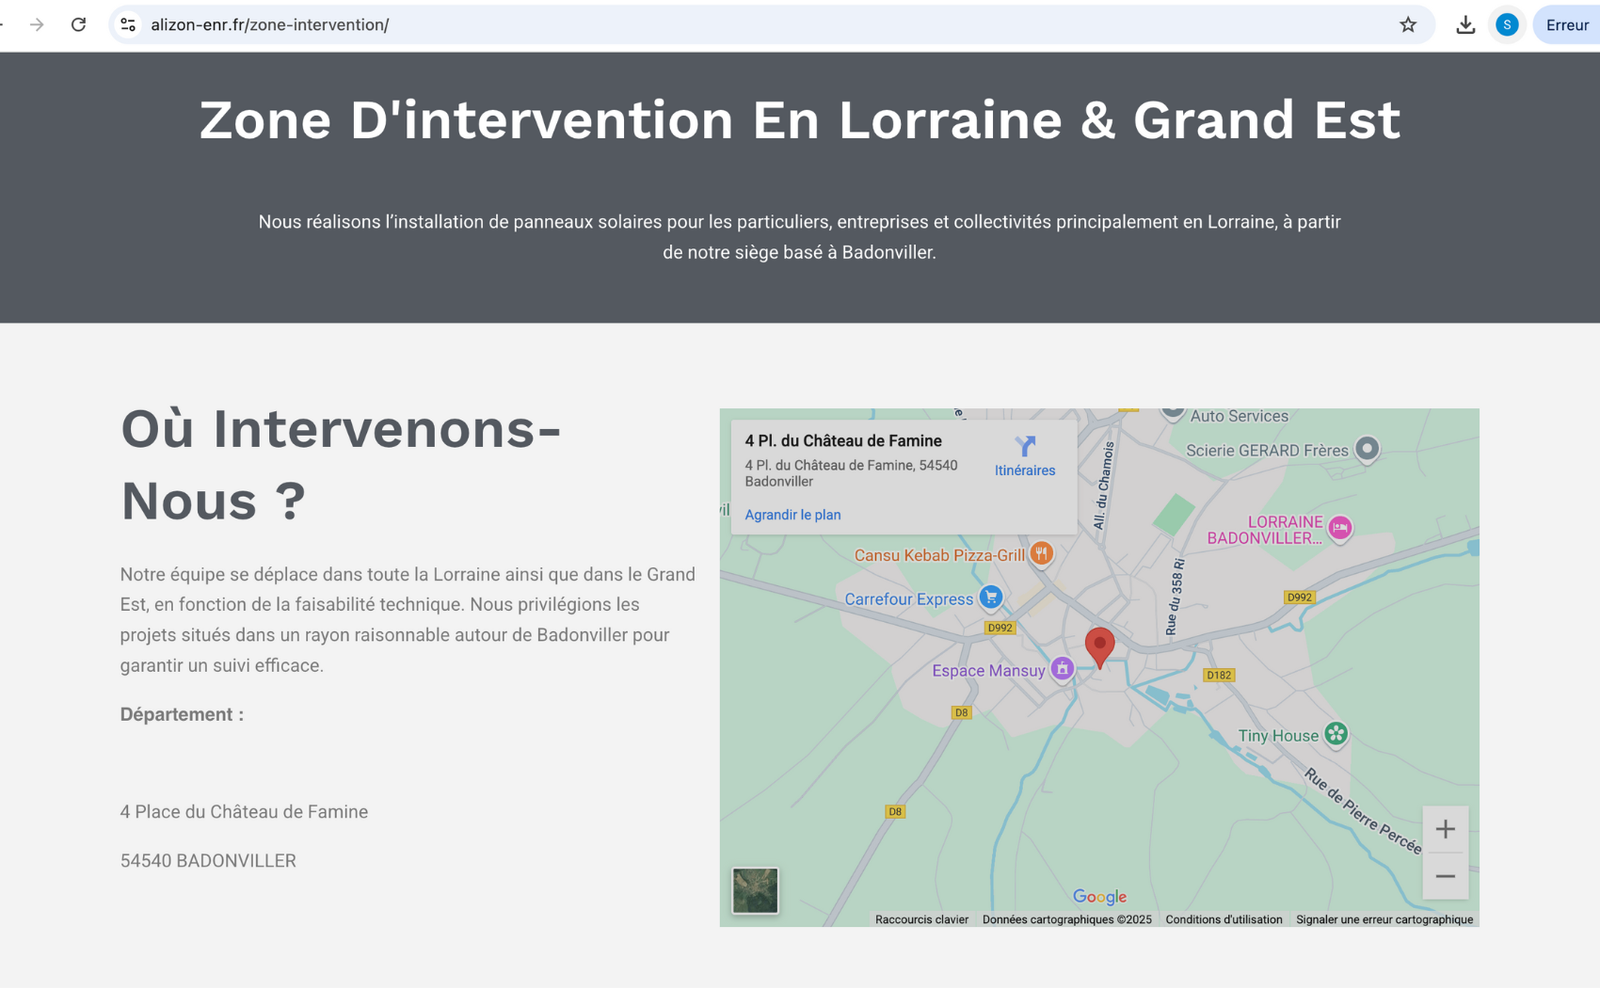1600x988 pixels.
Task: Click the Scierie GERARD Frères gray marker
Action: coord(1366,449)
